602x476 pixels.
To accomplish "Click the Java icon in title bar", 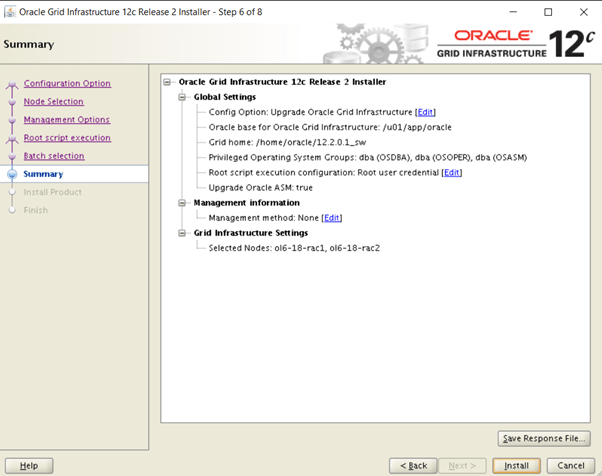I will tap(10, 11).
